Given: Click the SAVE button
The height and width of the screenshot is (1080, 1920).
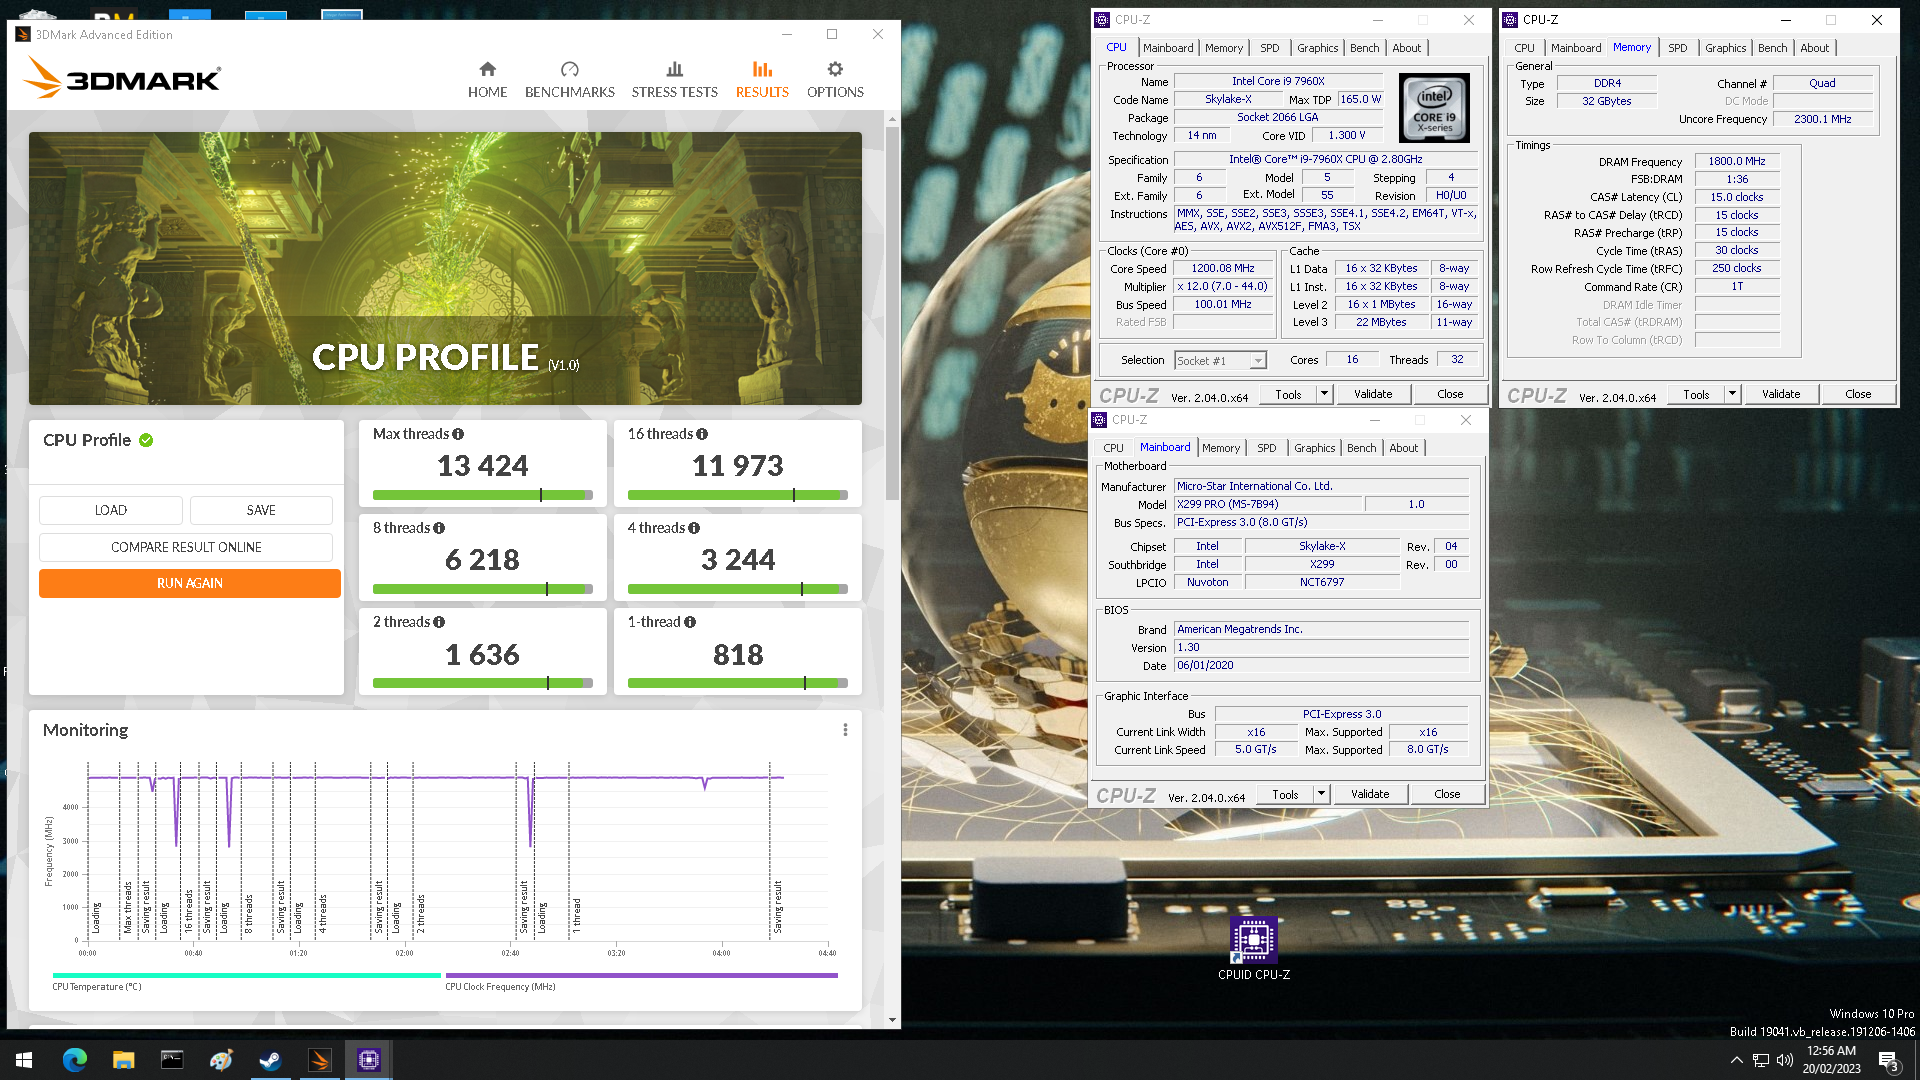Looking at the screenshot, I should point(261,510).
